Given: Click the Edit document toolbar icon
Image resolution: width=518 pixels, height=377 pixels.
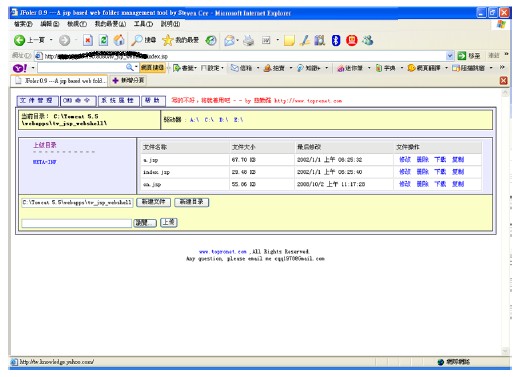Looking at the screenshot, I should click(266, 41).
